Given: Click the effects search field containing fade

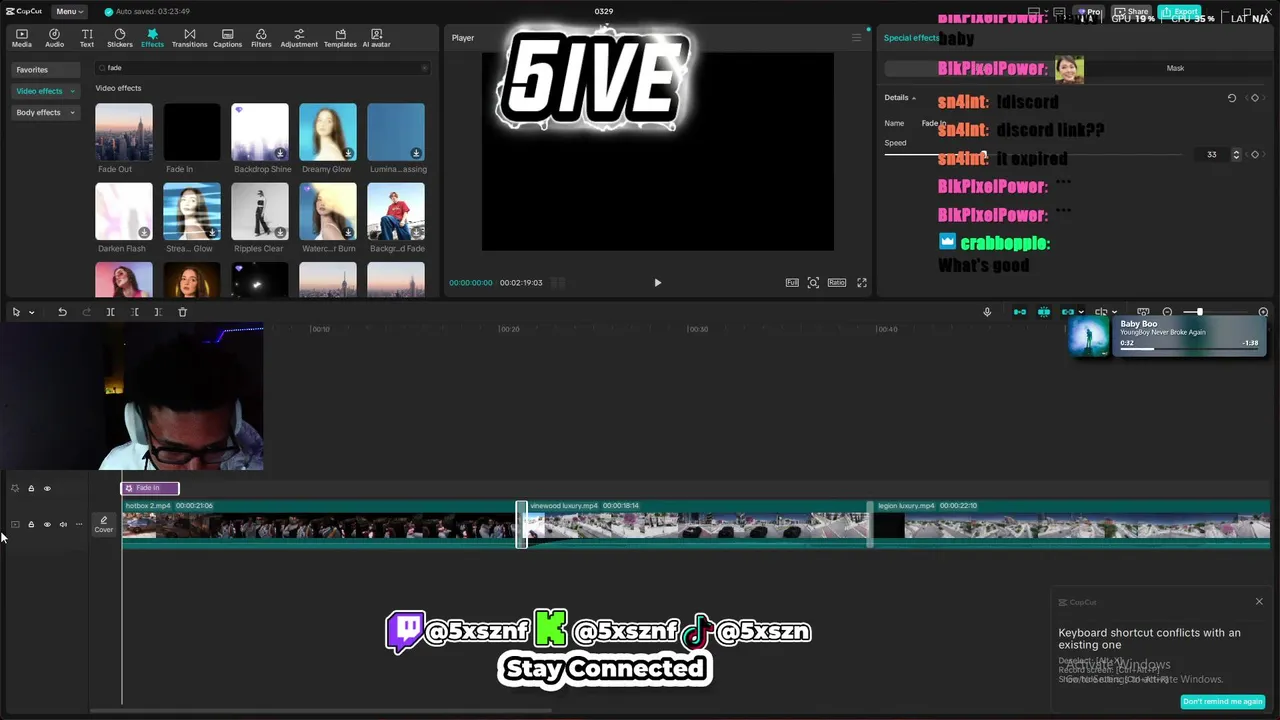Looking at the screenshot, I should tap(263, 68).
